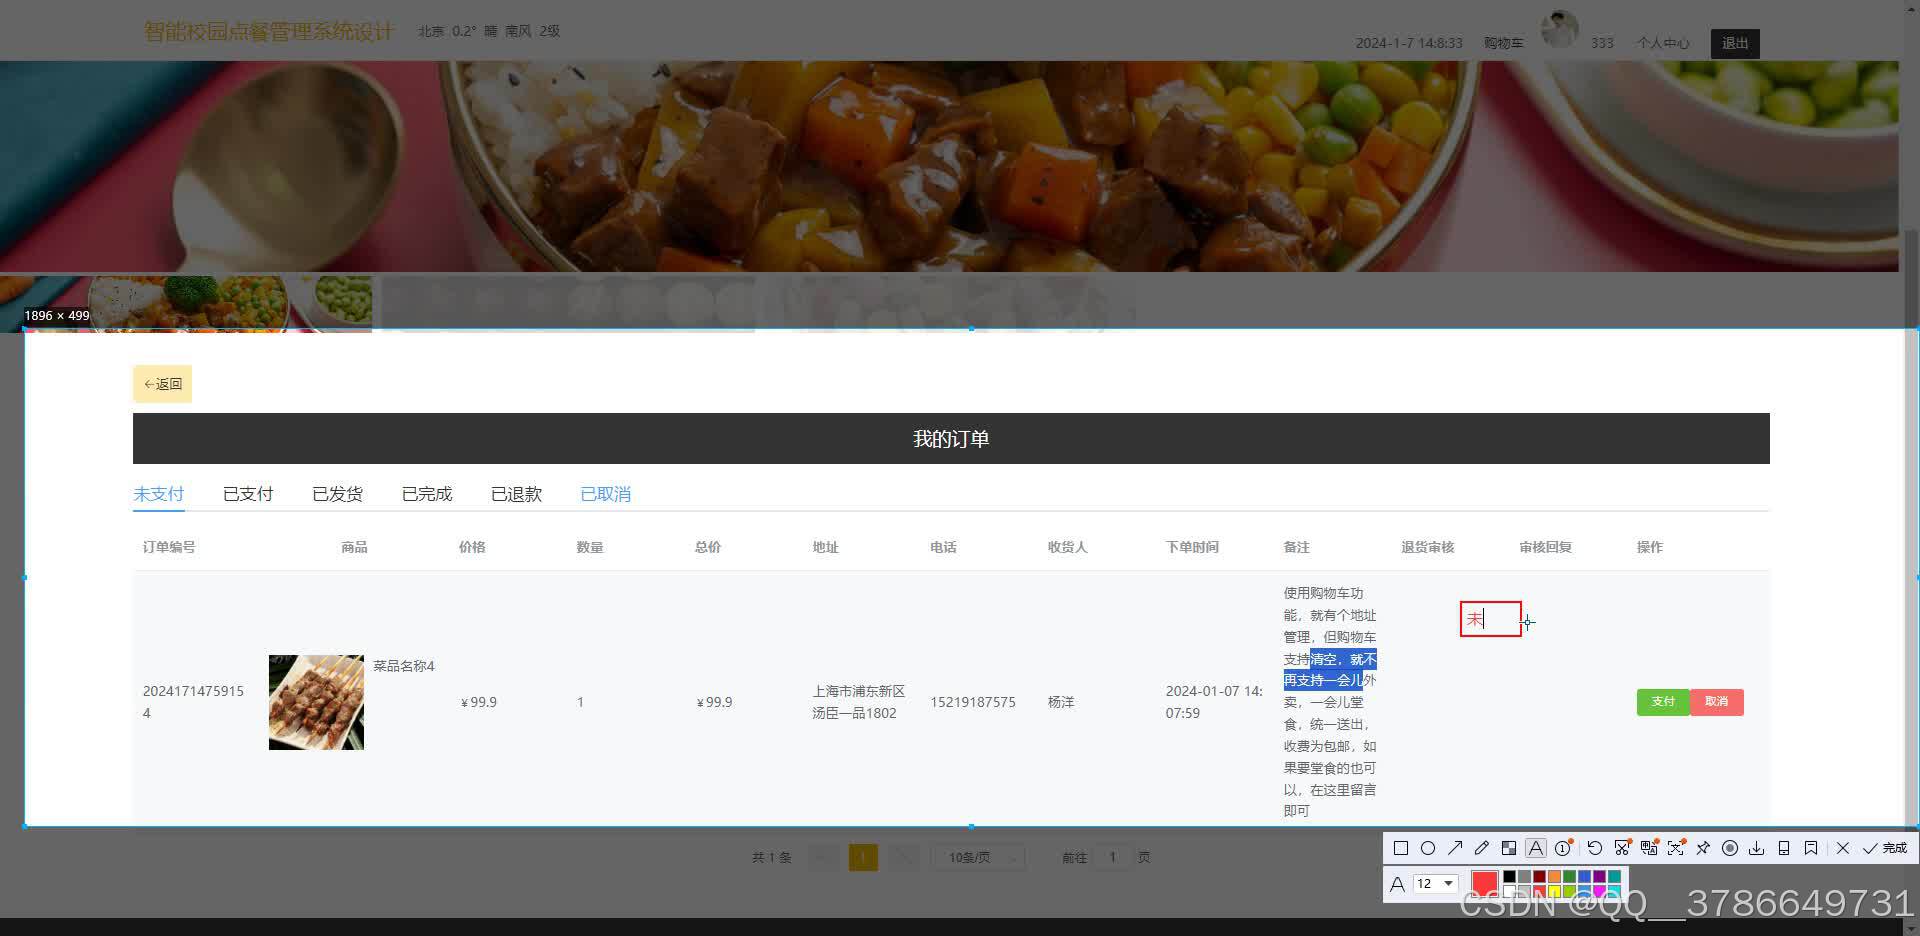Switch to the 已支付 order tab

point(247,493)
